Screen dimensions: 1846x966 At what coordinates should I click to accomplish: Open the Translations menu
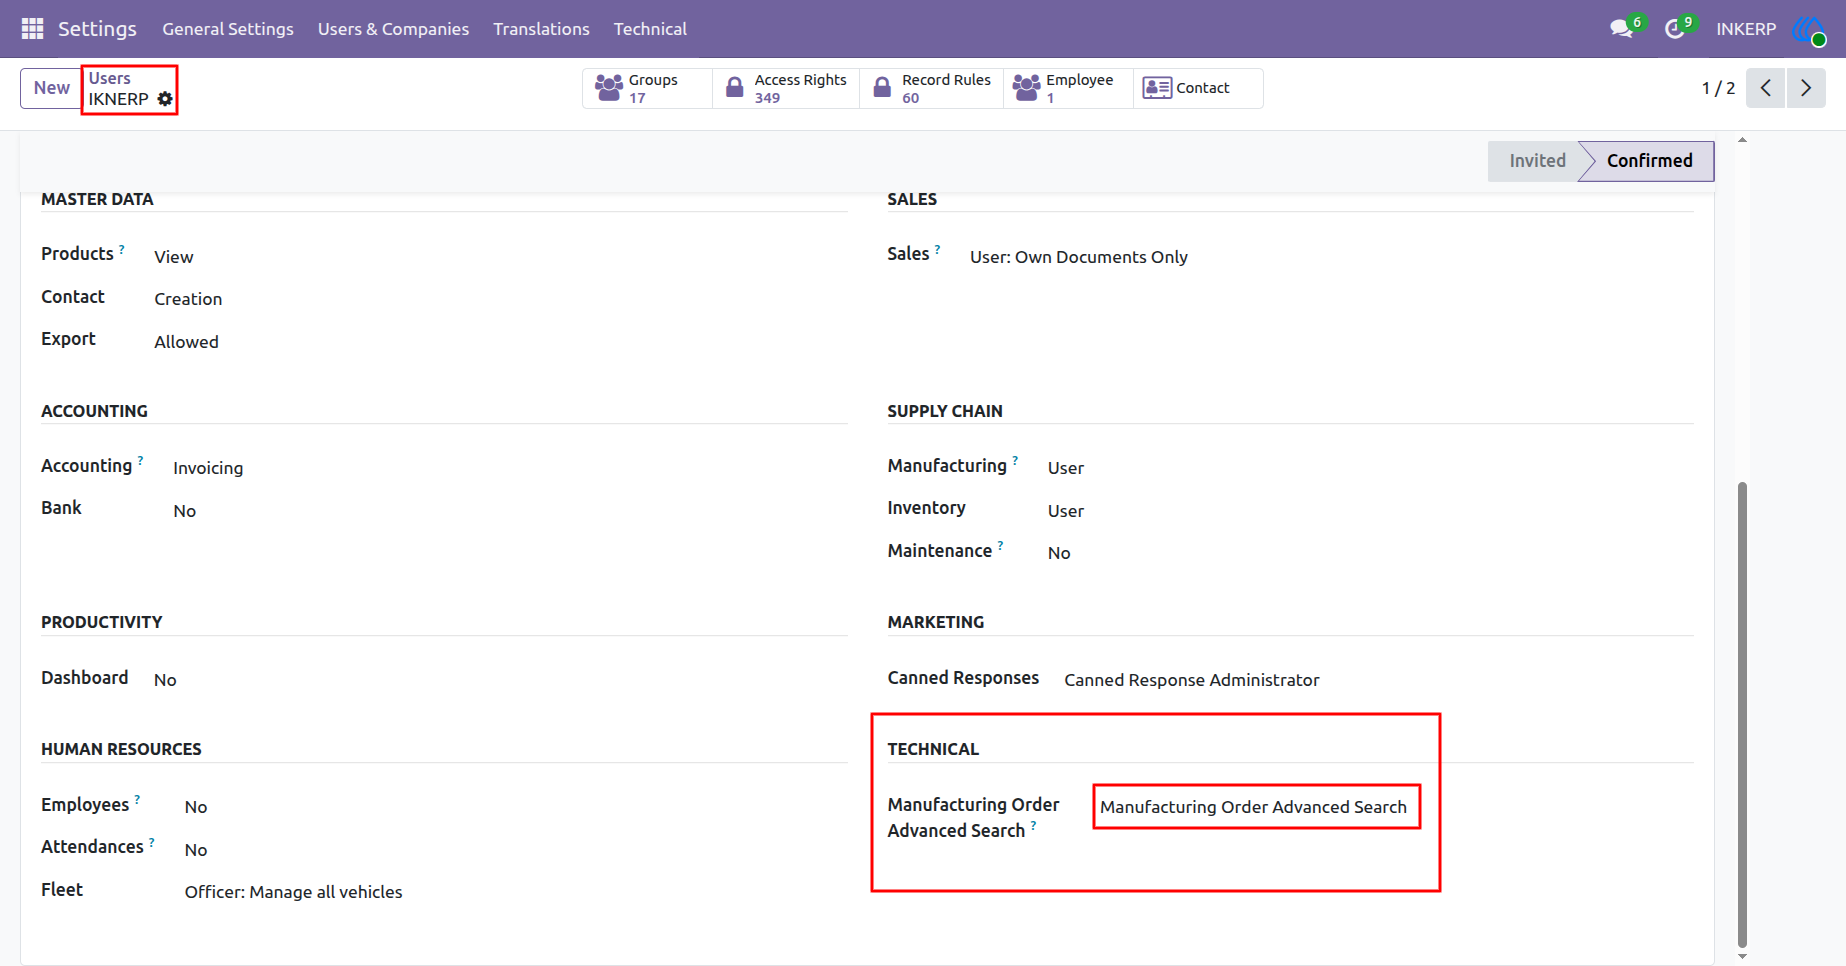point(541,29)
